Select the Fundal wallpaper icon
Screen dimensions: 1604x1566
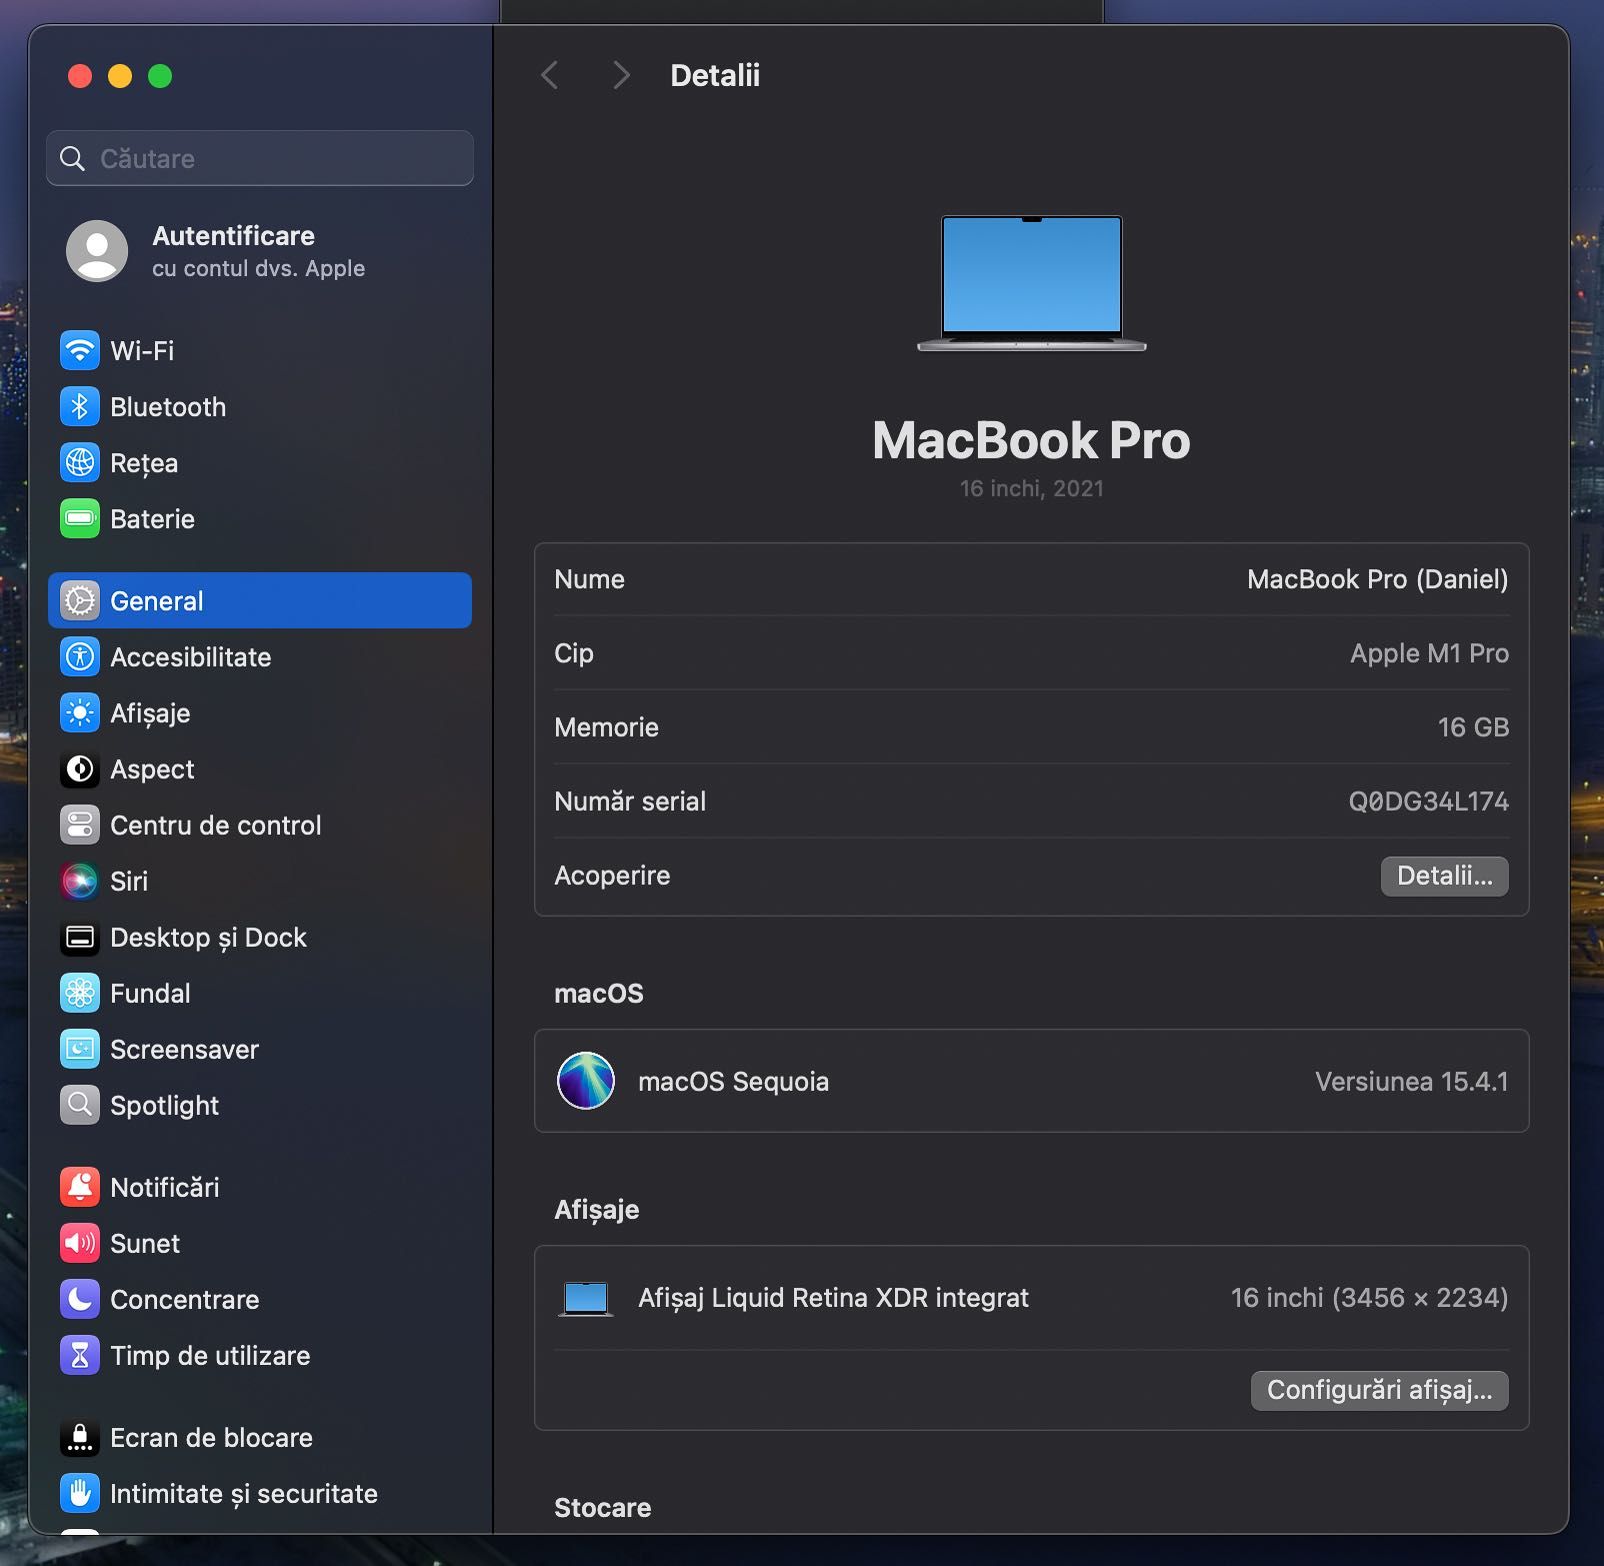[x=80, y=993]
